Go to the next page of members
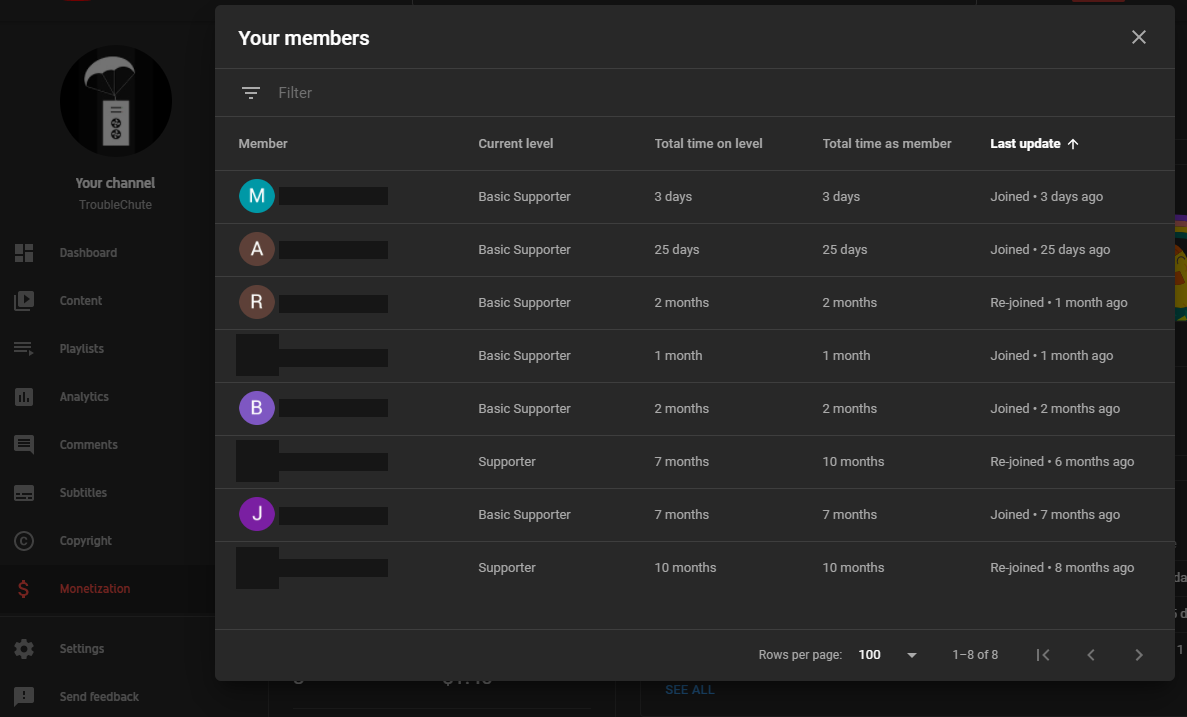Viewport: 1187px width, 717px height. coord(1139,655)
